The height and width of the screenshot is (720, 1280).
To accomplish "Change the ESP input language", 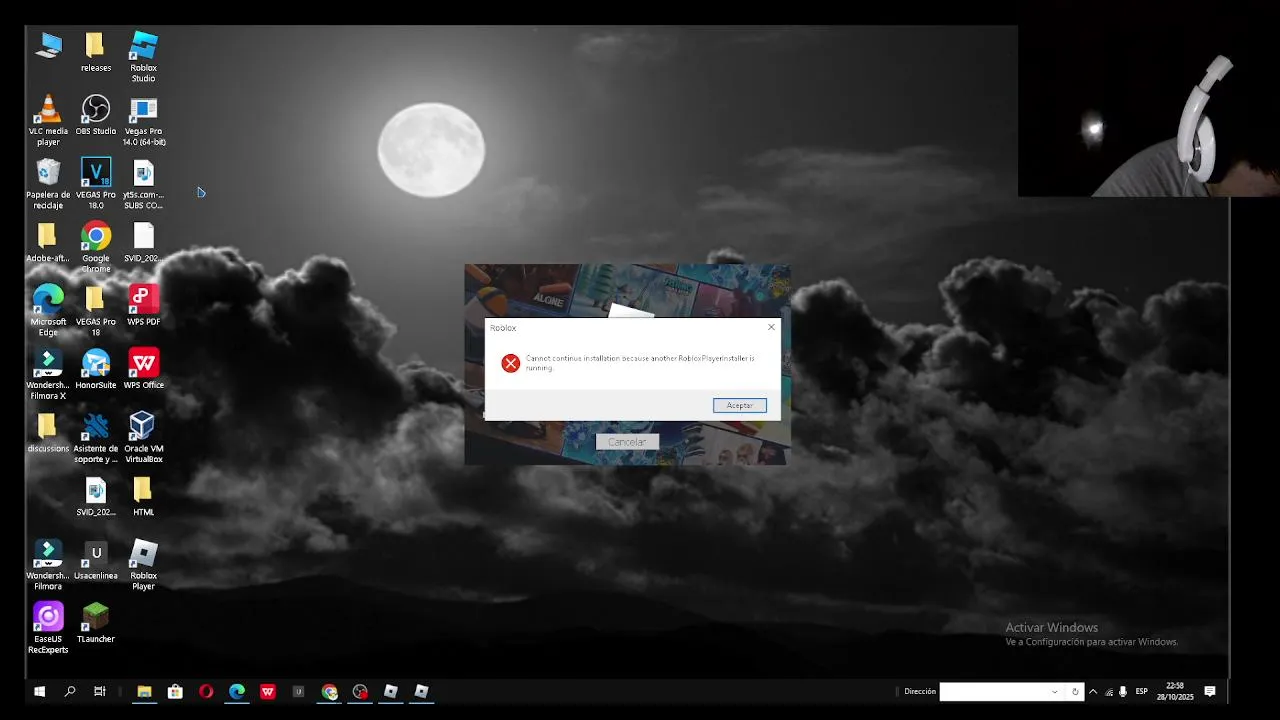I will coord(1141,691).
